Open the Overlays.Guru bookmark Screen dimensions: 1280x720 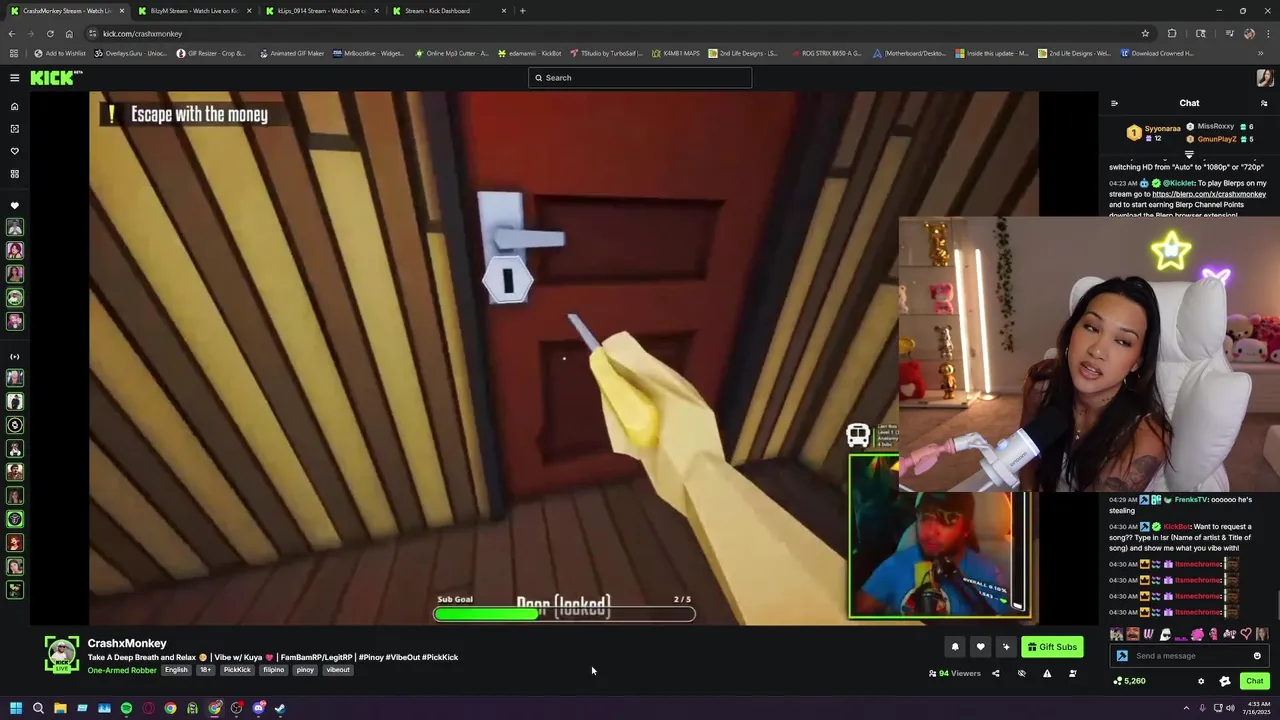pyautogui.click(x=130, y=53)
